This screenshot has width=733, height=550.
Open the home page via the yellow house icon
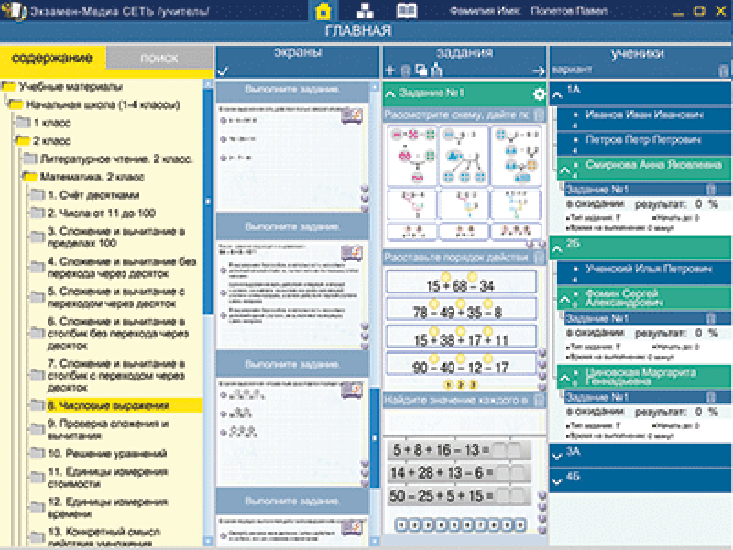tap(323, 11)
